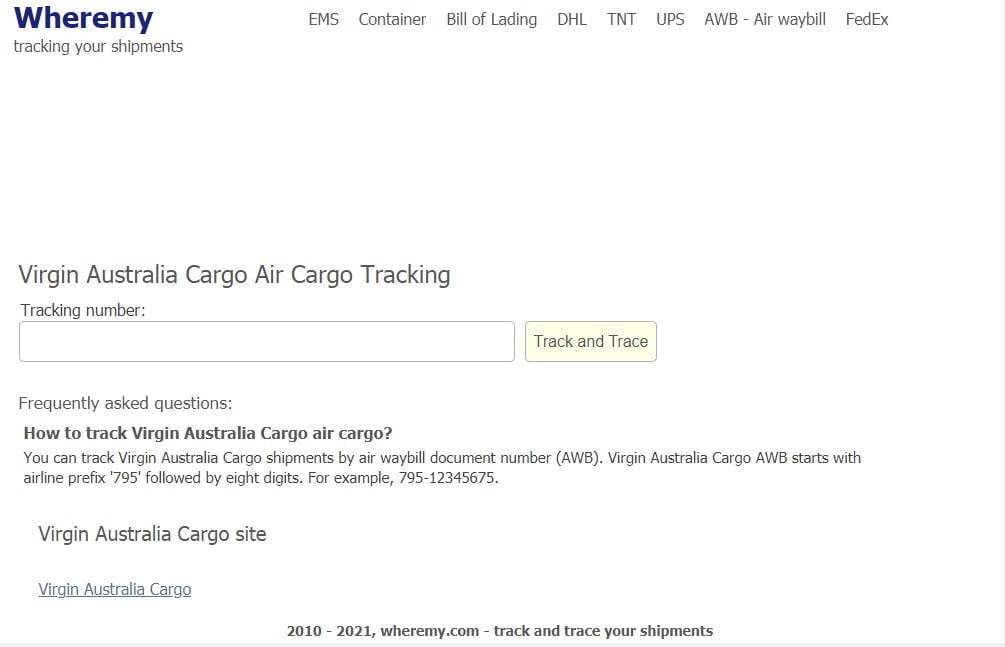Click the example AWB number 795-12345675 text

448,478
